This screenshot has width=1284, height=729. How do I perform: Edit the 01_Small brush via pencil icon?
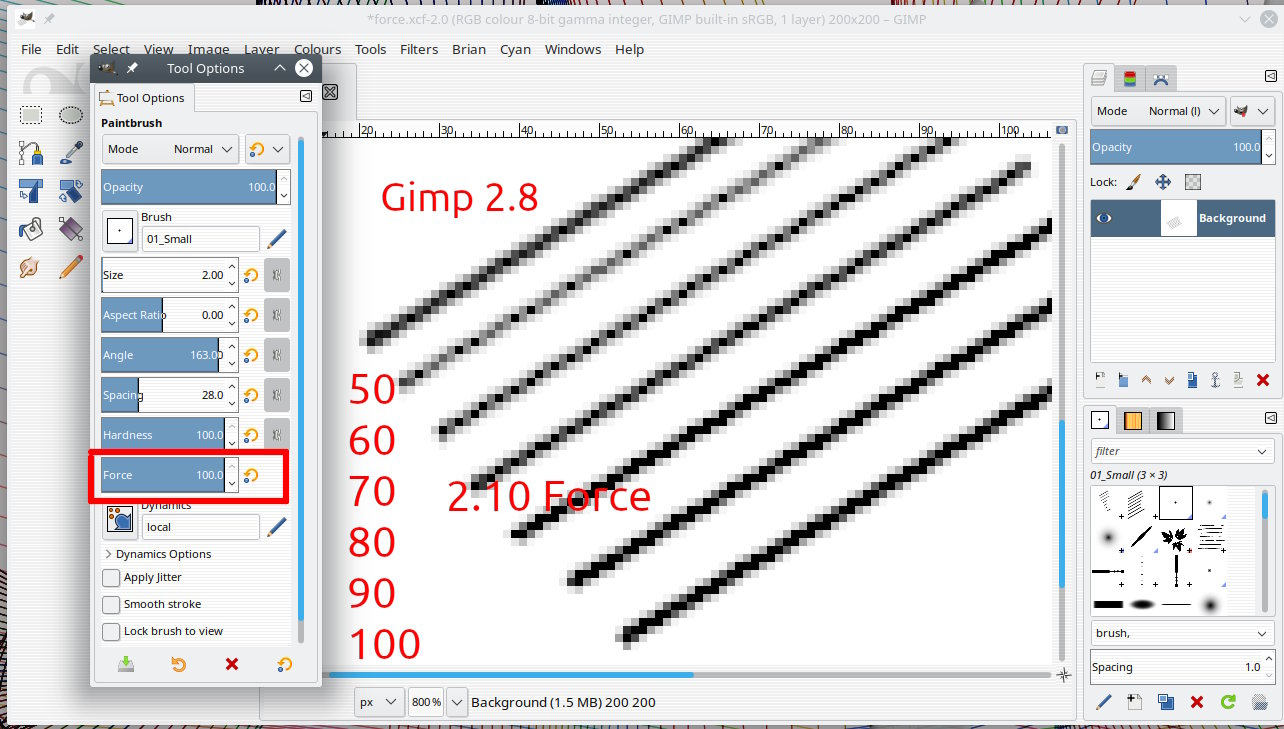click(x=277, y=238)
